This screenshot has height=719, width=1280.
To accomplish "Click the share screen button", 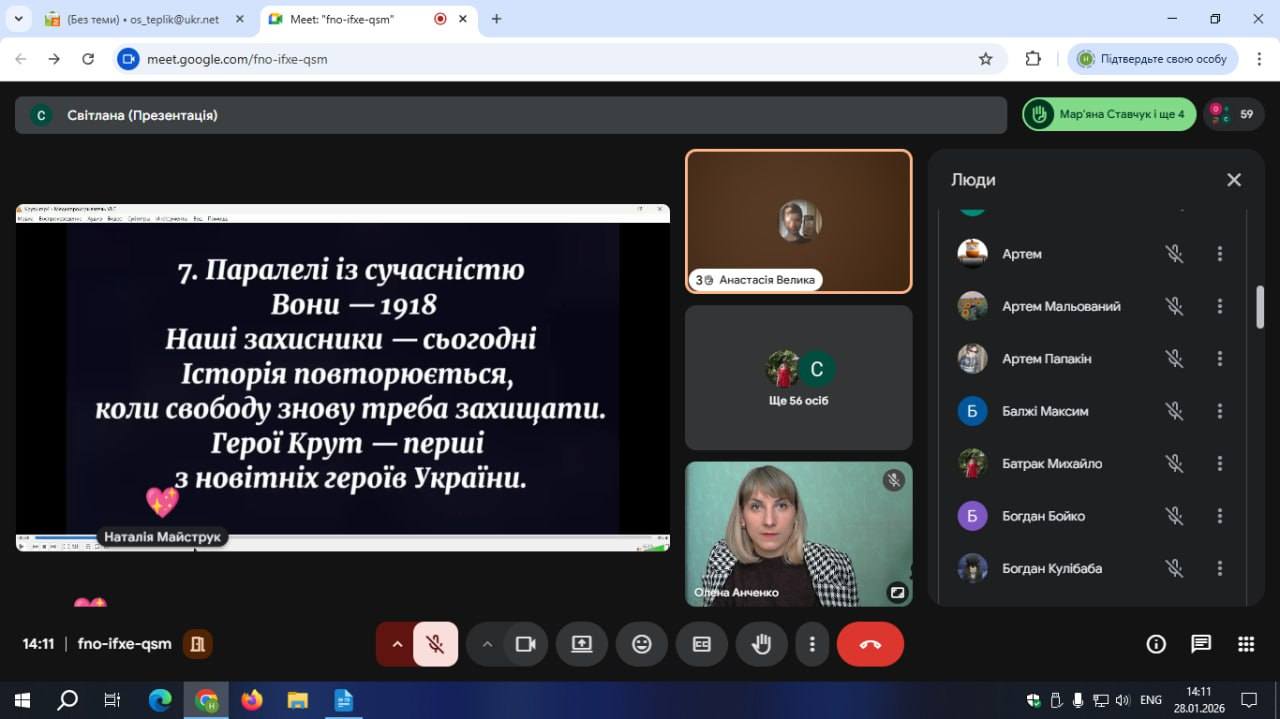I will 582,645.
